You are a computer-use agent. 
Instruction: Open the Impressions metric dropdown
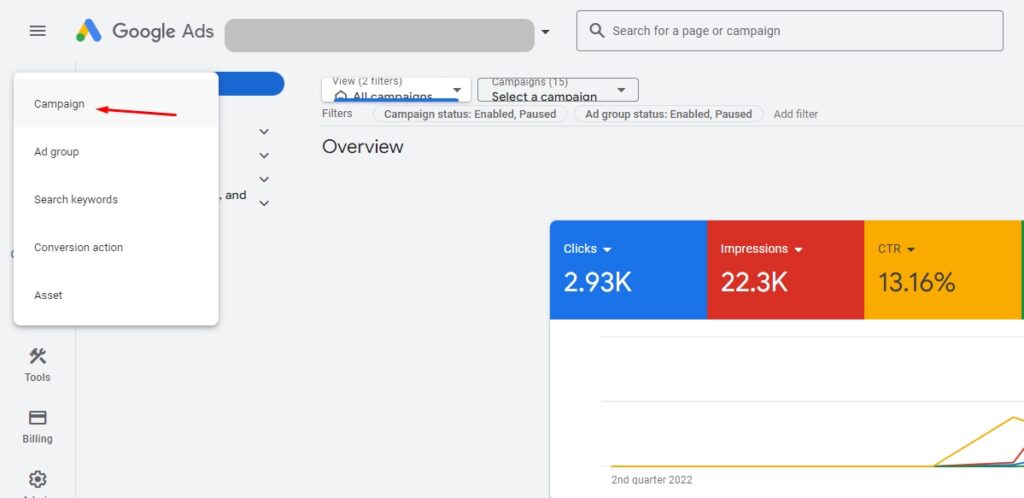point(798,249)
